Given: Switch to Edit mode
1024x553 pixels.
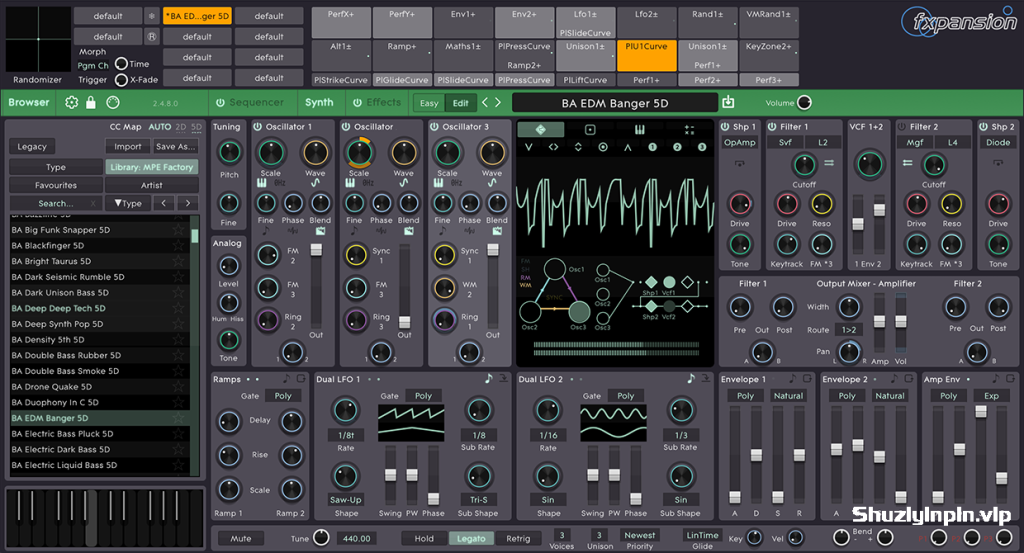Looking at the screenshot, I should coord(460,103).
